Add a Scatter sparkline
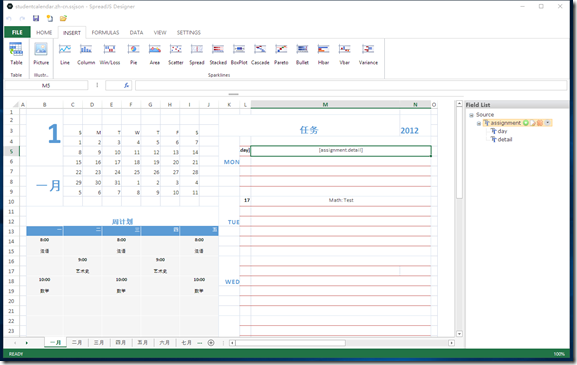Image resolution: width=577 pixels, height=365 pixels. click(x=176, y=54)
